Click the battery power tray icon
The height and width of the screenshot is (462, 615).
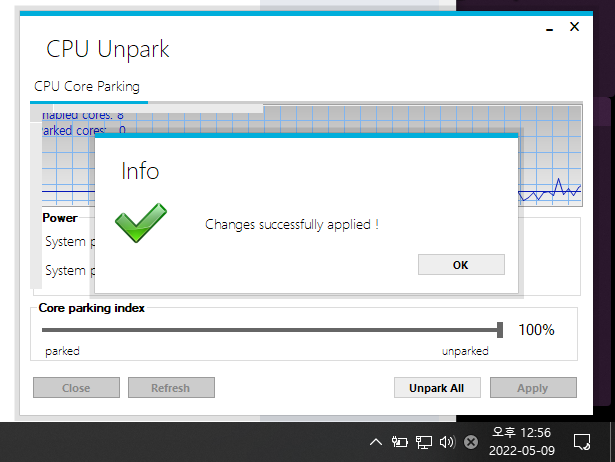pyautogui.click(x=400, y=442)
